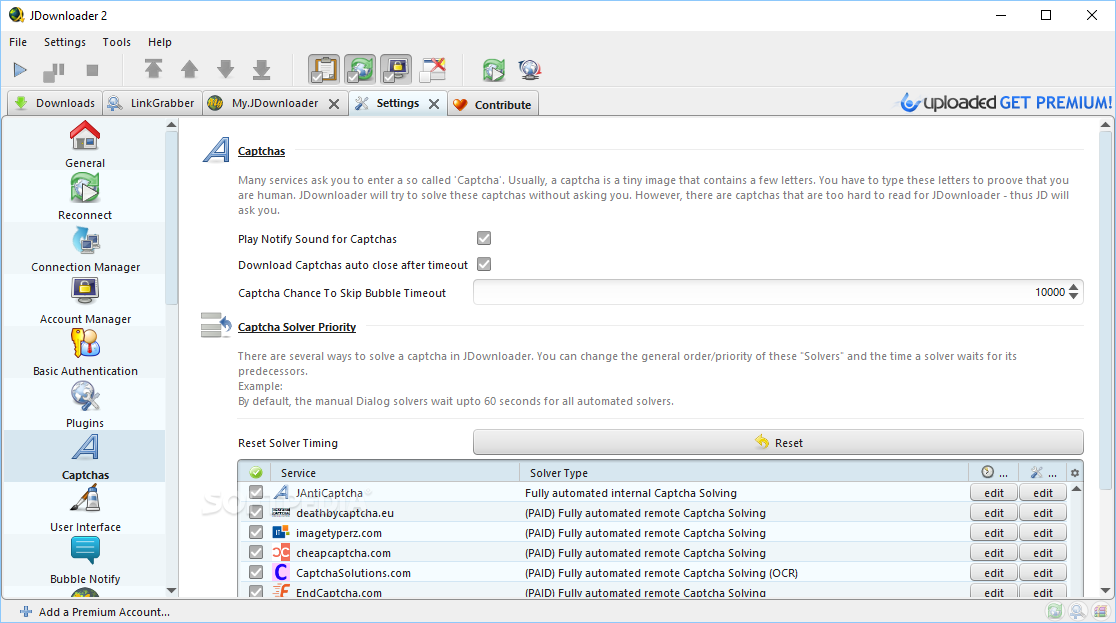Screen dimensions: 1116x623
Task: Click the uploaded GET PREMIUM banner
Action: coord(1004,103)
